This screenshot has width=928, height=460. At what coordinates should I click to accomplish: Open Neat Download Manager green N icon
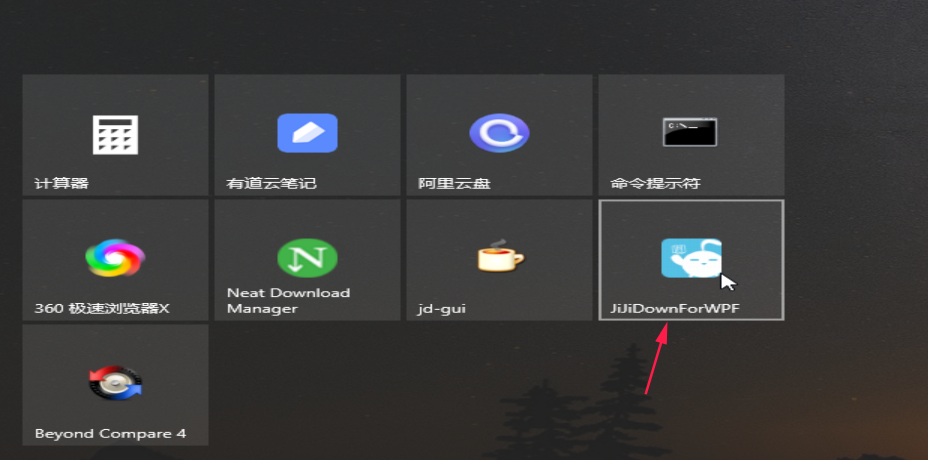tap(307, 258)
